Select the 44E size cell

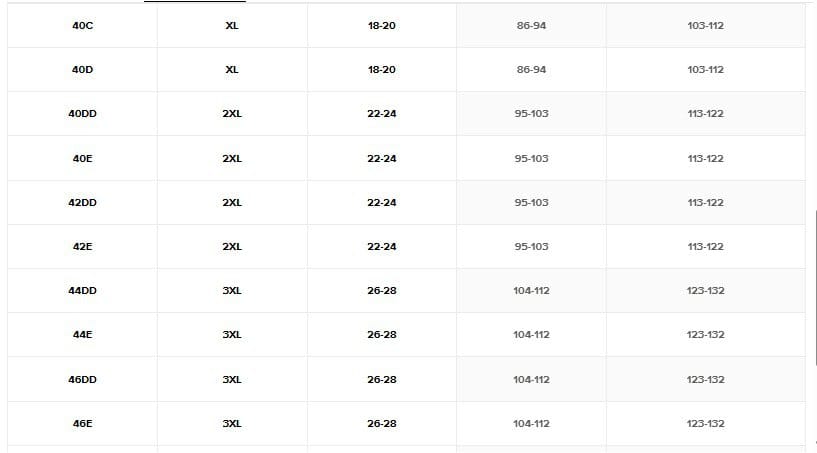(83, 335)
